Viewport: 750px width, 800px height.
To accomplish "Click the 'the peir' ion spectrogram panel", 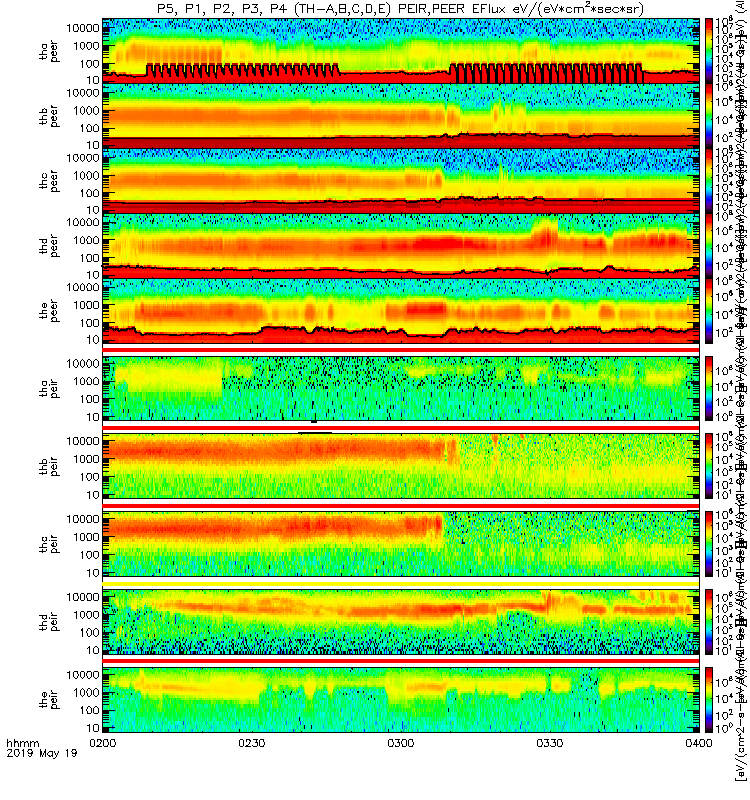I will tap(401, 699).
